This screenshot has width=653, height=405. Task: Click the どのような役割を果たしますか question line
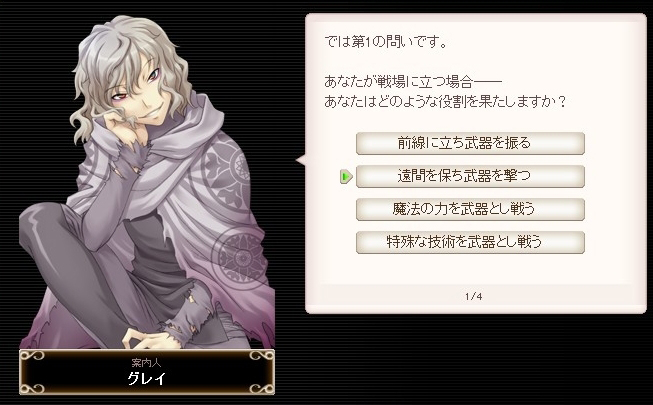point(445,102)
